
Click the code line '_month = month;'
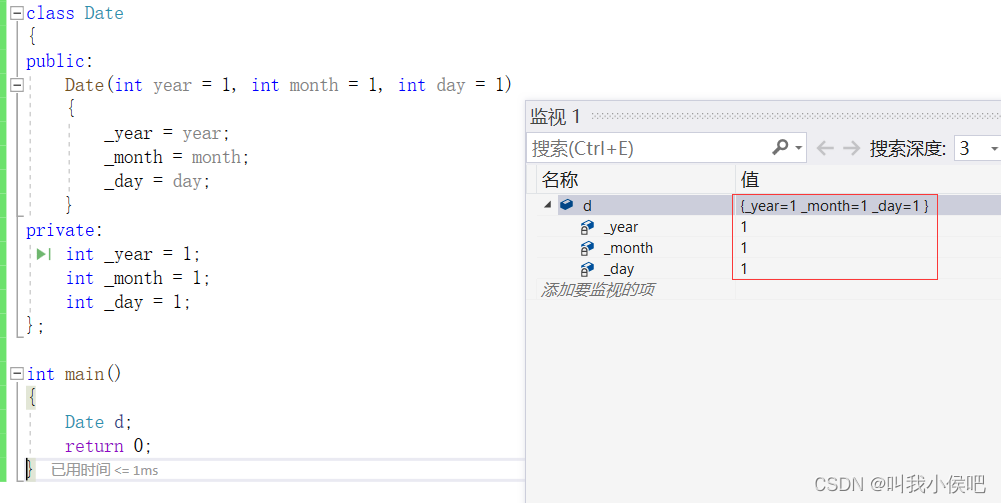(176, 157)
